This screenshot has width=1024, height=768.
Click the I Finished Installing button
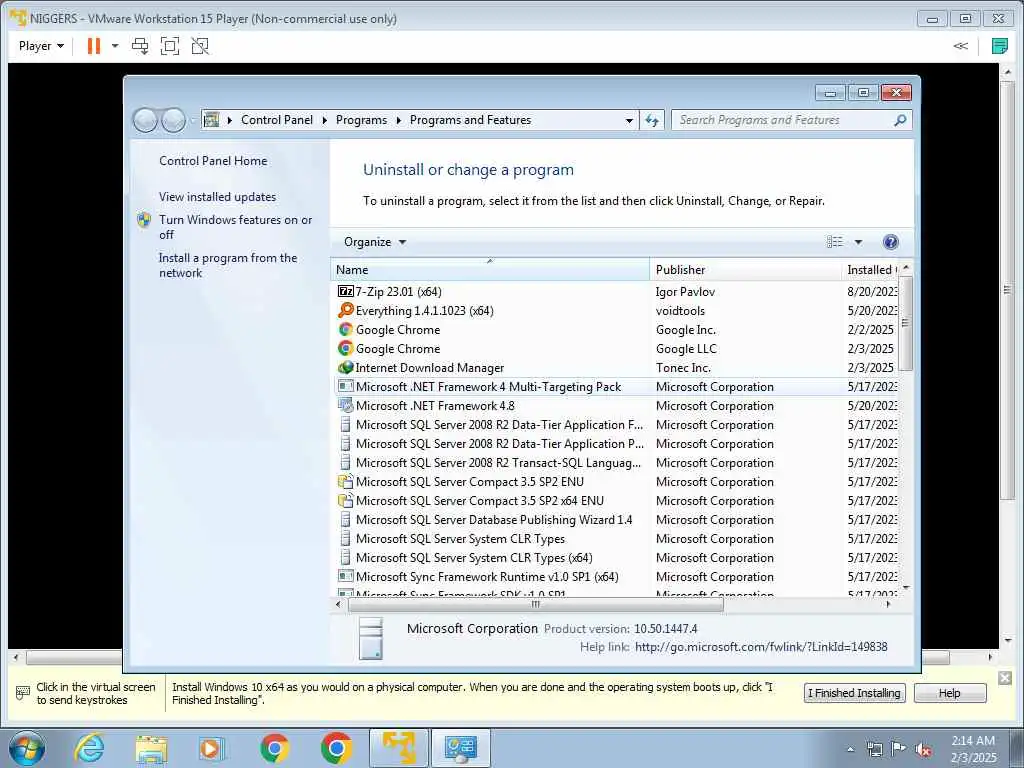click(x=854, y=693)
